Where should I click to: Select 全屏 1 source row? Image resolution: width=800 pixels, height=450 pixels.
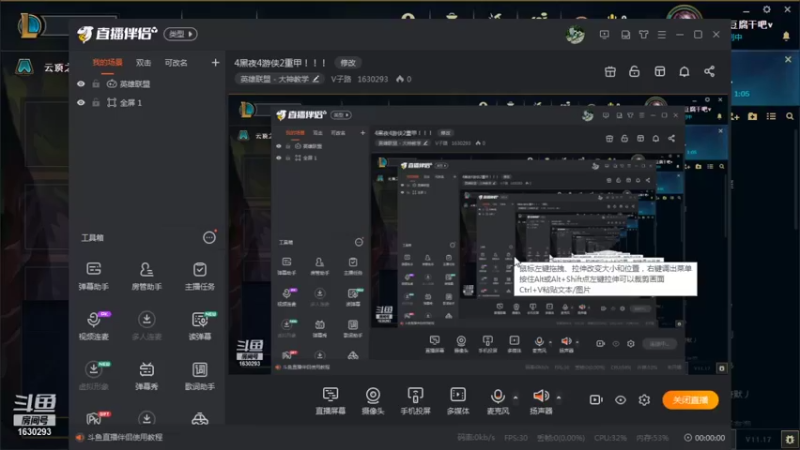point(148,103)
